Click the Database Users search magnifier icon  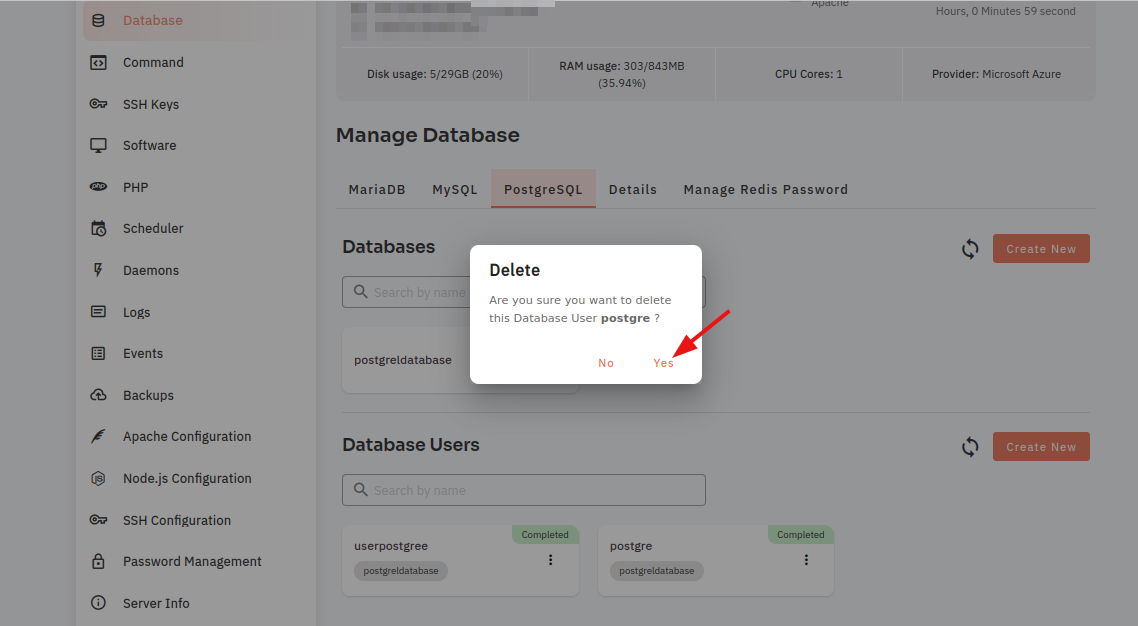(x=361, y=490)
